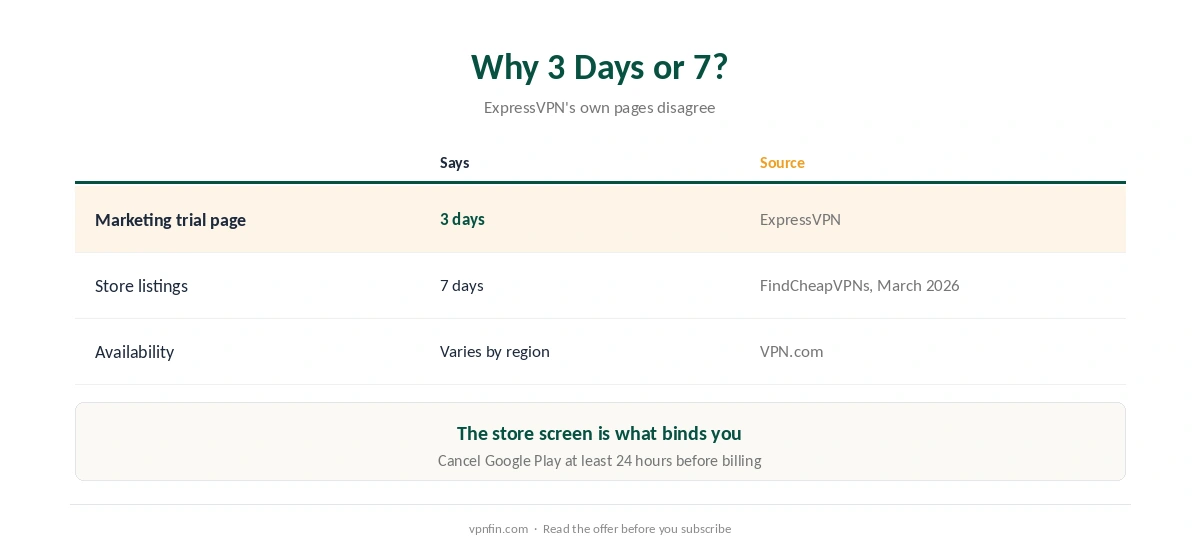The width and height of the screenshot is (1200, 548).
Task: Select the 'Marketing trial page' row label
Action: 170,220
